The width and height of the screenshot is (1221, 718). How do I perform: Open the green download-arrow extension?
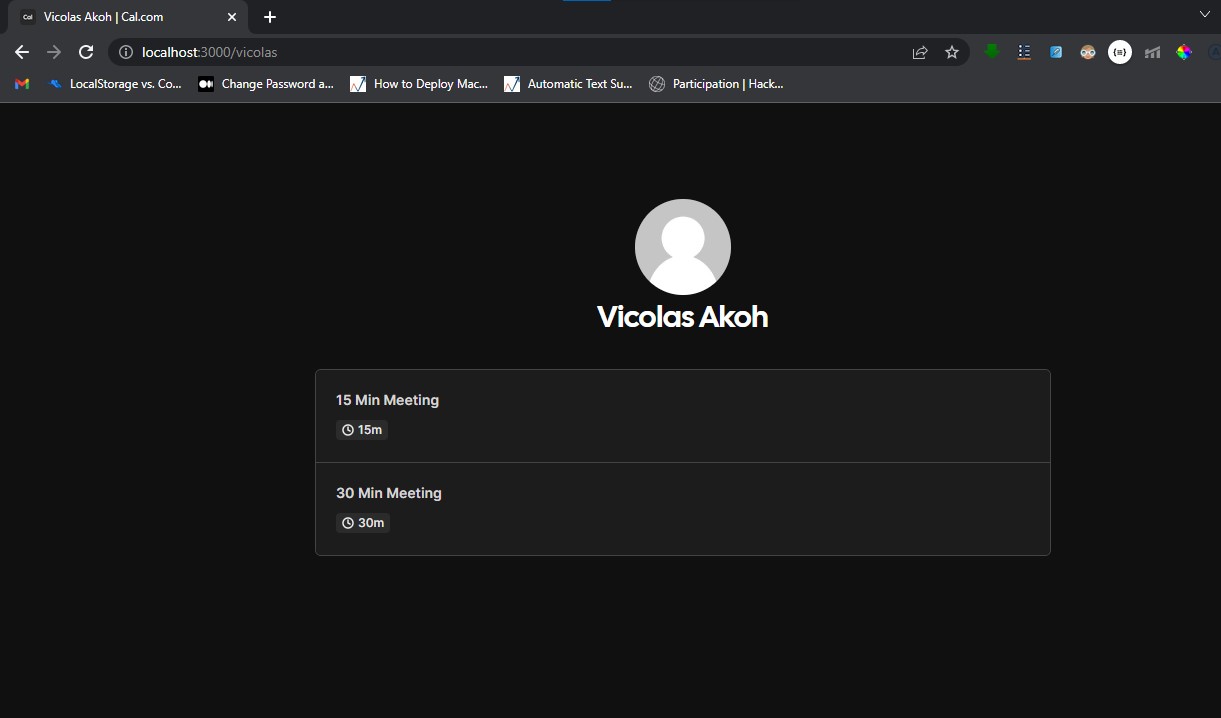pos(991,52)
